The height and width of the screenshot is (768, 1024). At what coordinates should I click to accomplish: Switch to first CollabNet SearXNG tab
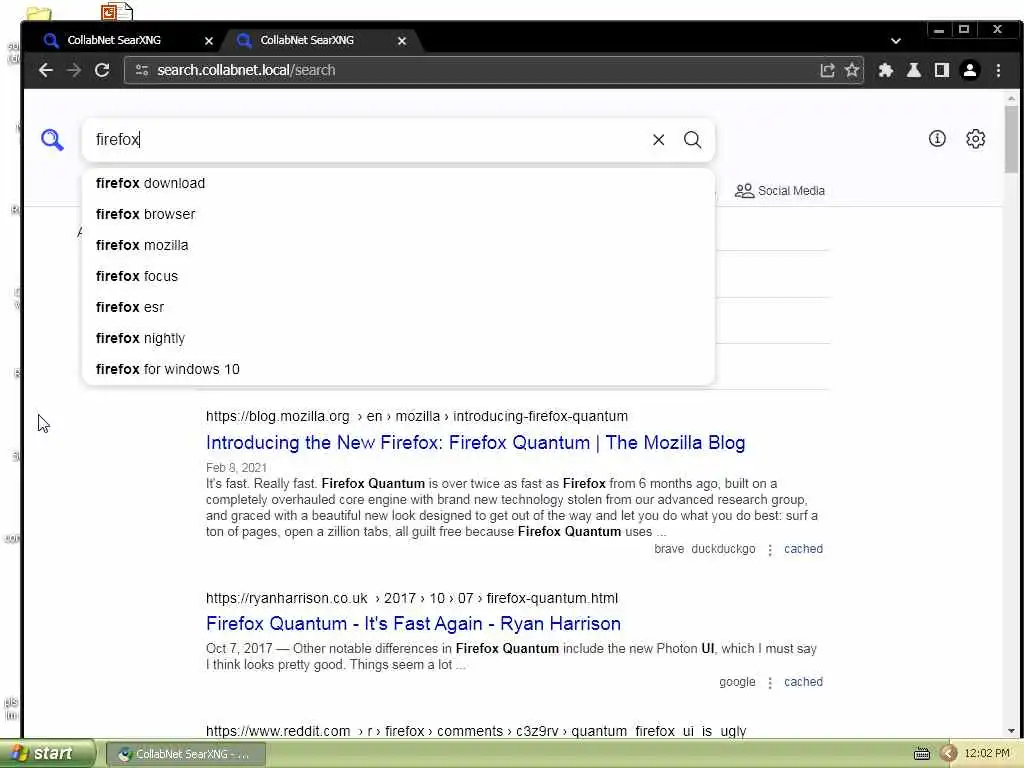(x=124, y=40)
